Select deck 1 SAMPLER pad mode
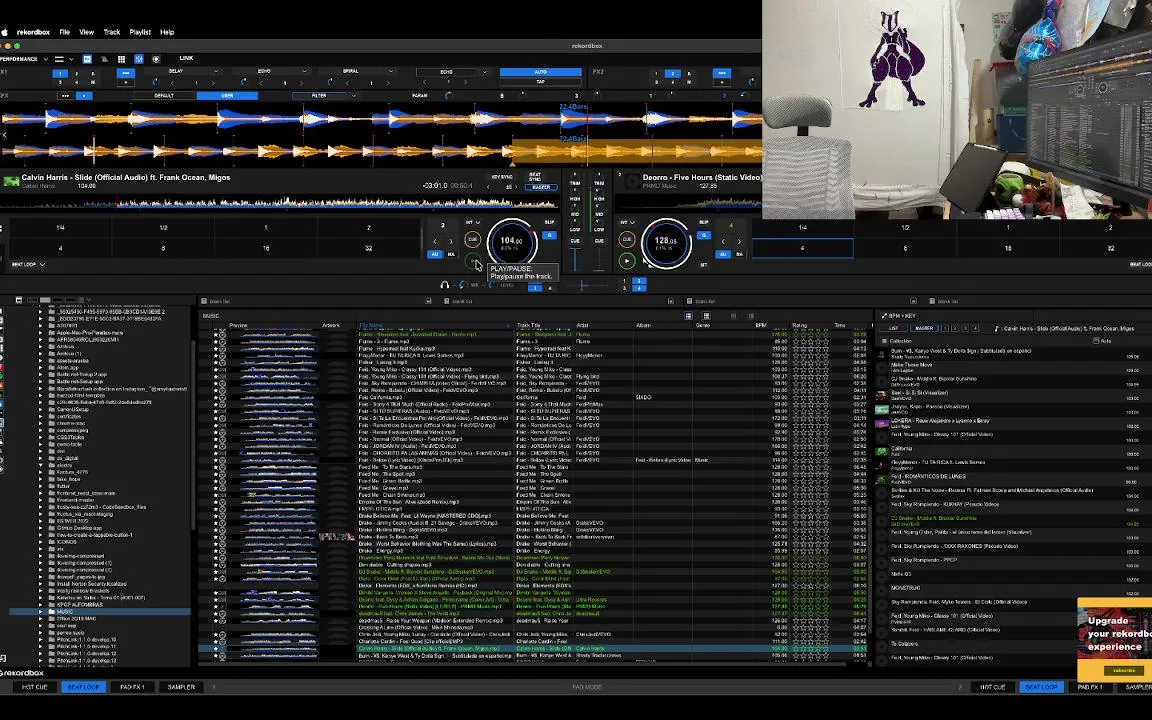 tap(181, 687)
